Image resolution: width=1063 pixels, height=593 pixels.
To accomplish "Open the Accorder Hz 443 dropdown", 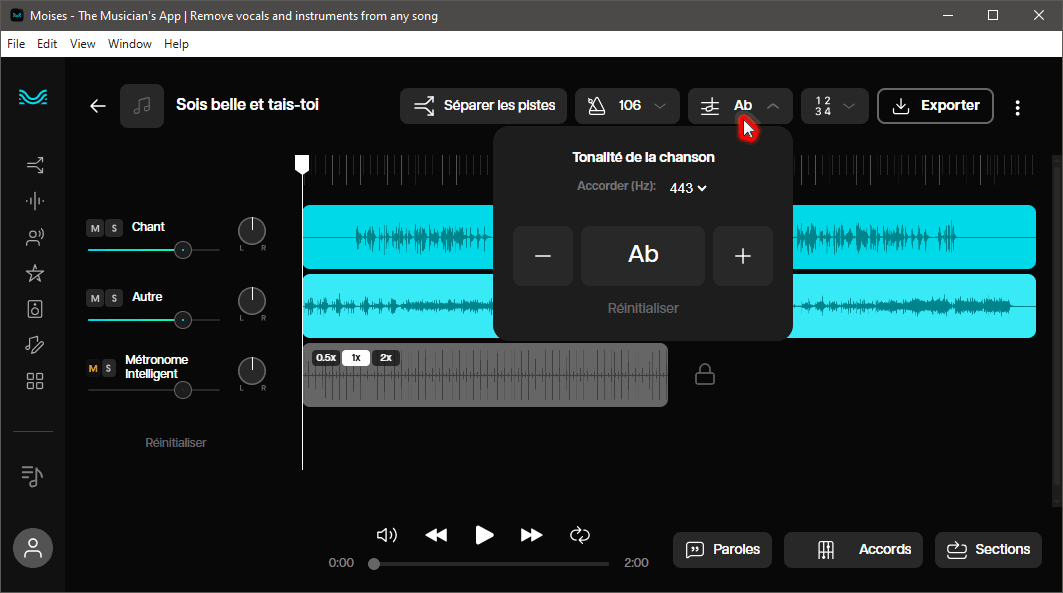I will tap(688, 188).
